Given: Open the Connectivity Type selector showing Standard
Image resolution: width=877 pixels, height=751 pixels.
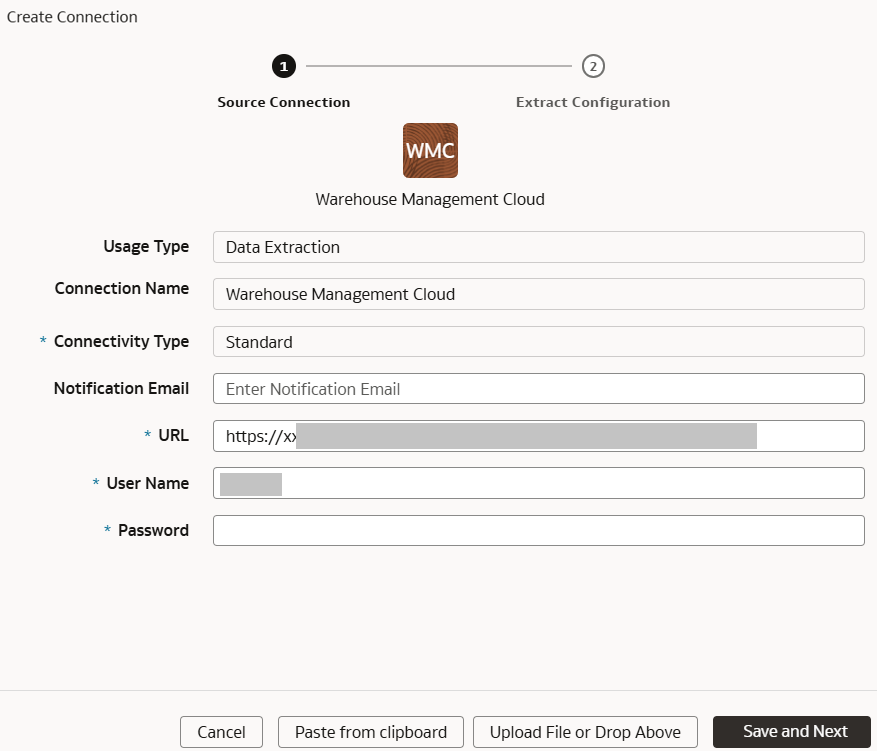Looking at the screenshot, I should pyautogui.click(x=538, y=341).
